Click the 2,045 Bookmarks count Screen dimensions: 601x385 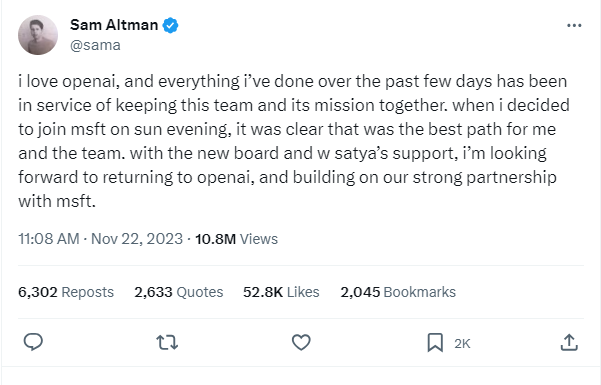tap(398, 292)
